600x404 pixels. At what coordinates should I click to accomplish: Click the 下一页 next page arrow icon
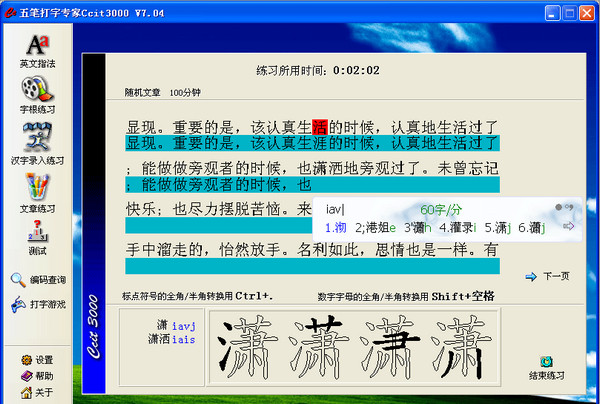click(531, 277)
